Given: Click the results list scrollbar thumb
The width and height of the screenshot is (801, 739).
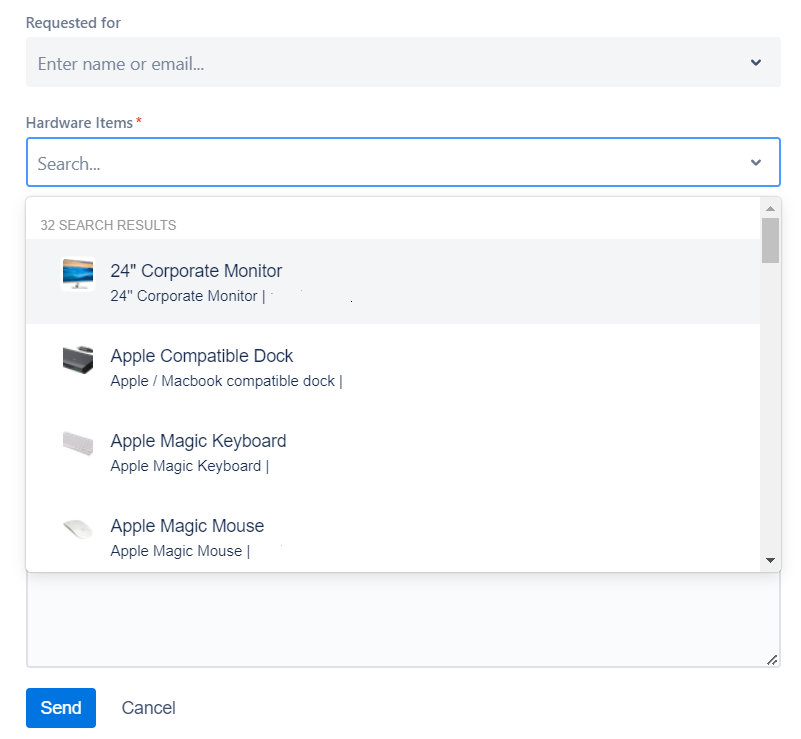Looking at the screenshot, I should click(770, 241).
